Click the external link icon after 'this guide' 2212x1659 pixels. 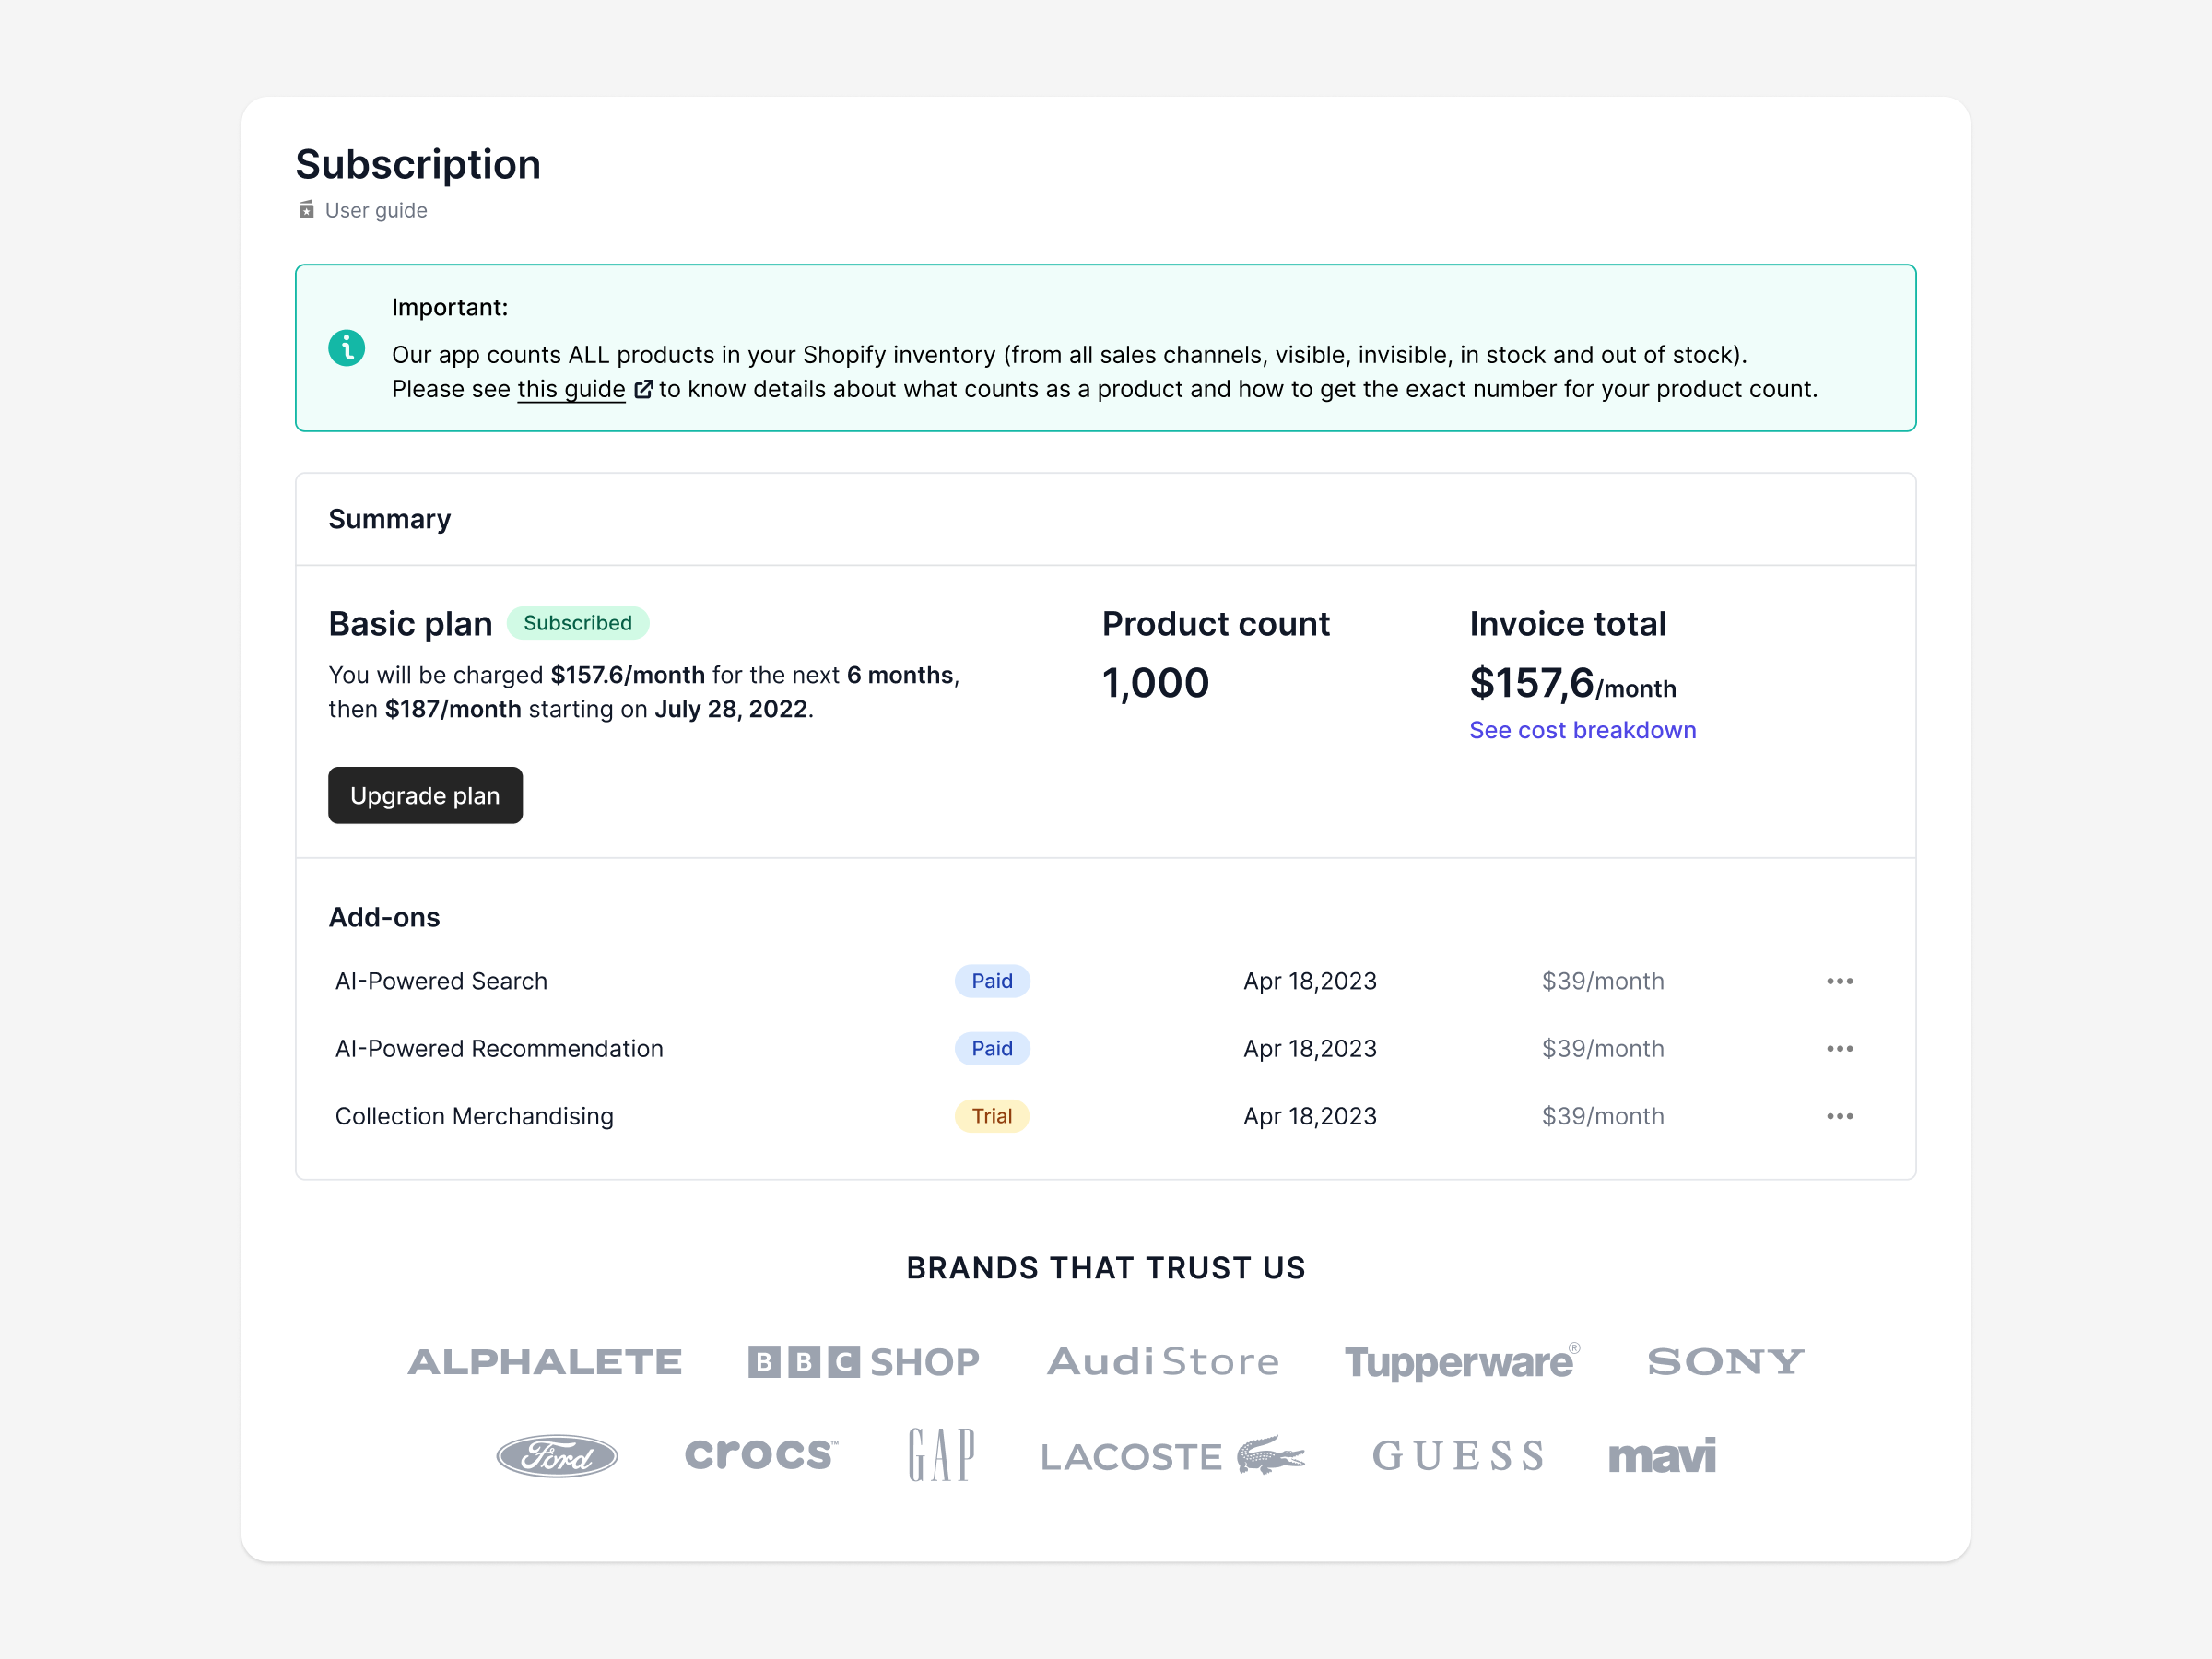pos(643,390)
